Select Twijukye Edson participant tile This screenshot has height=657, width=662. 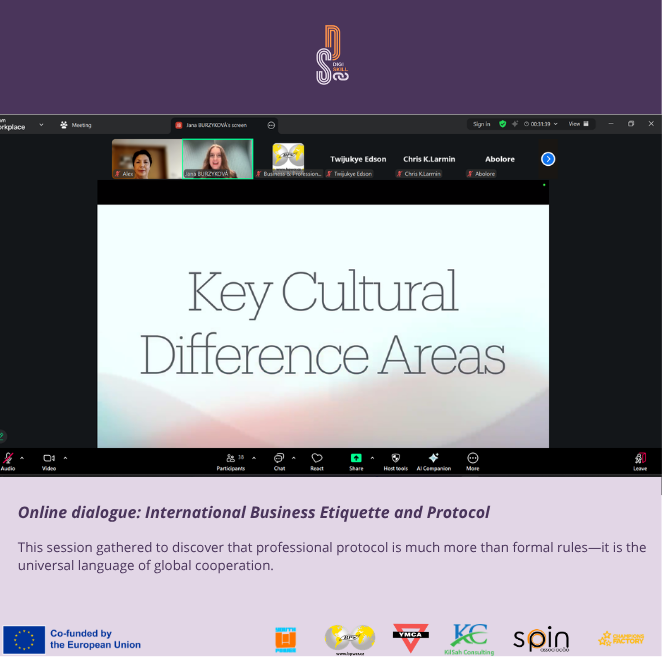(x=358, y=159)
